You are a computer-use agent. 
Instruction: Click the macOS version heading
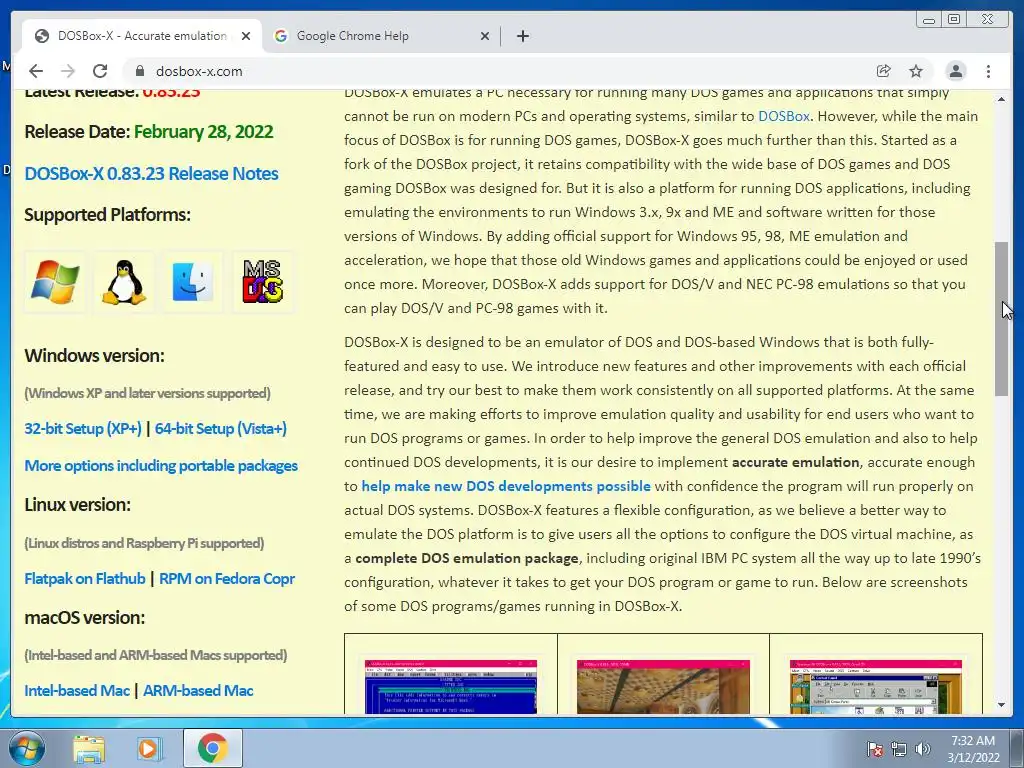tap(84, 618)
